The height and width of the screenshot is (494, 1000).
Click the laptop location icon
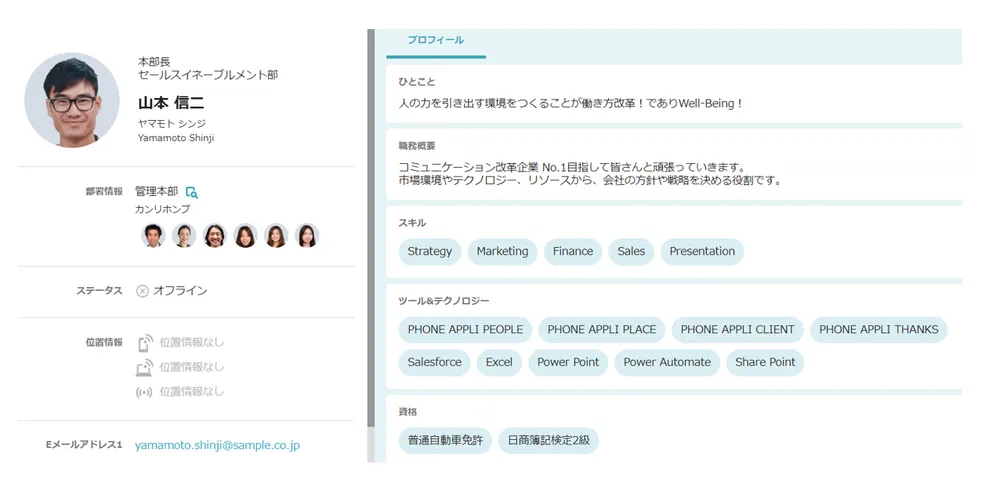(144, 367)
